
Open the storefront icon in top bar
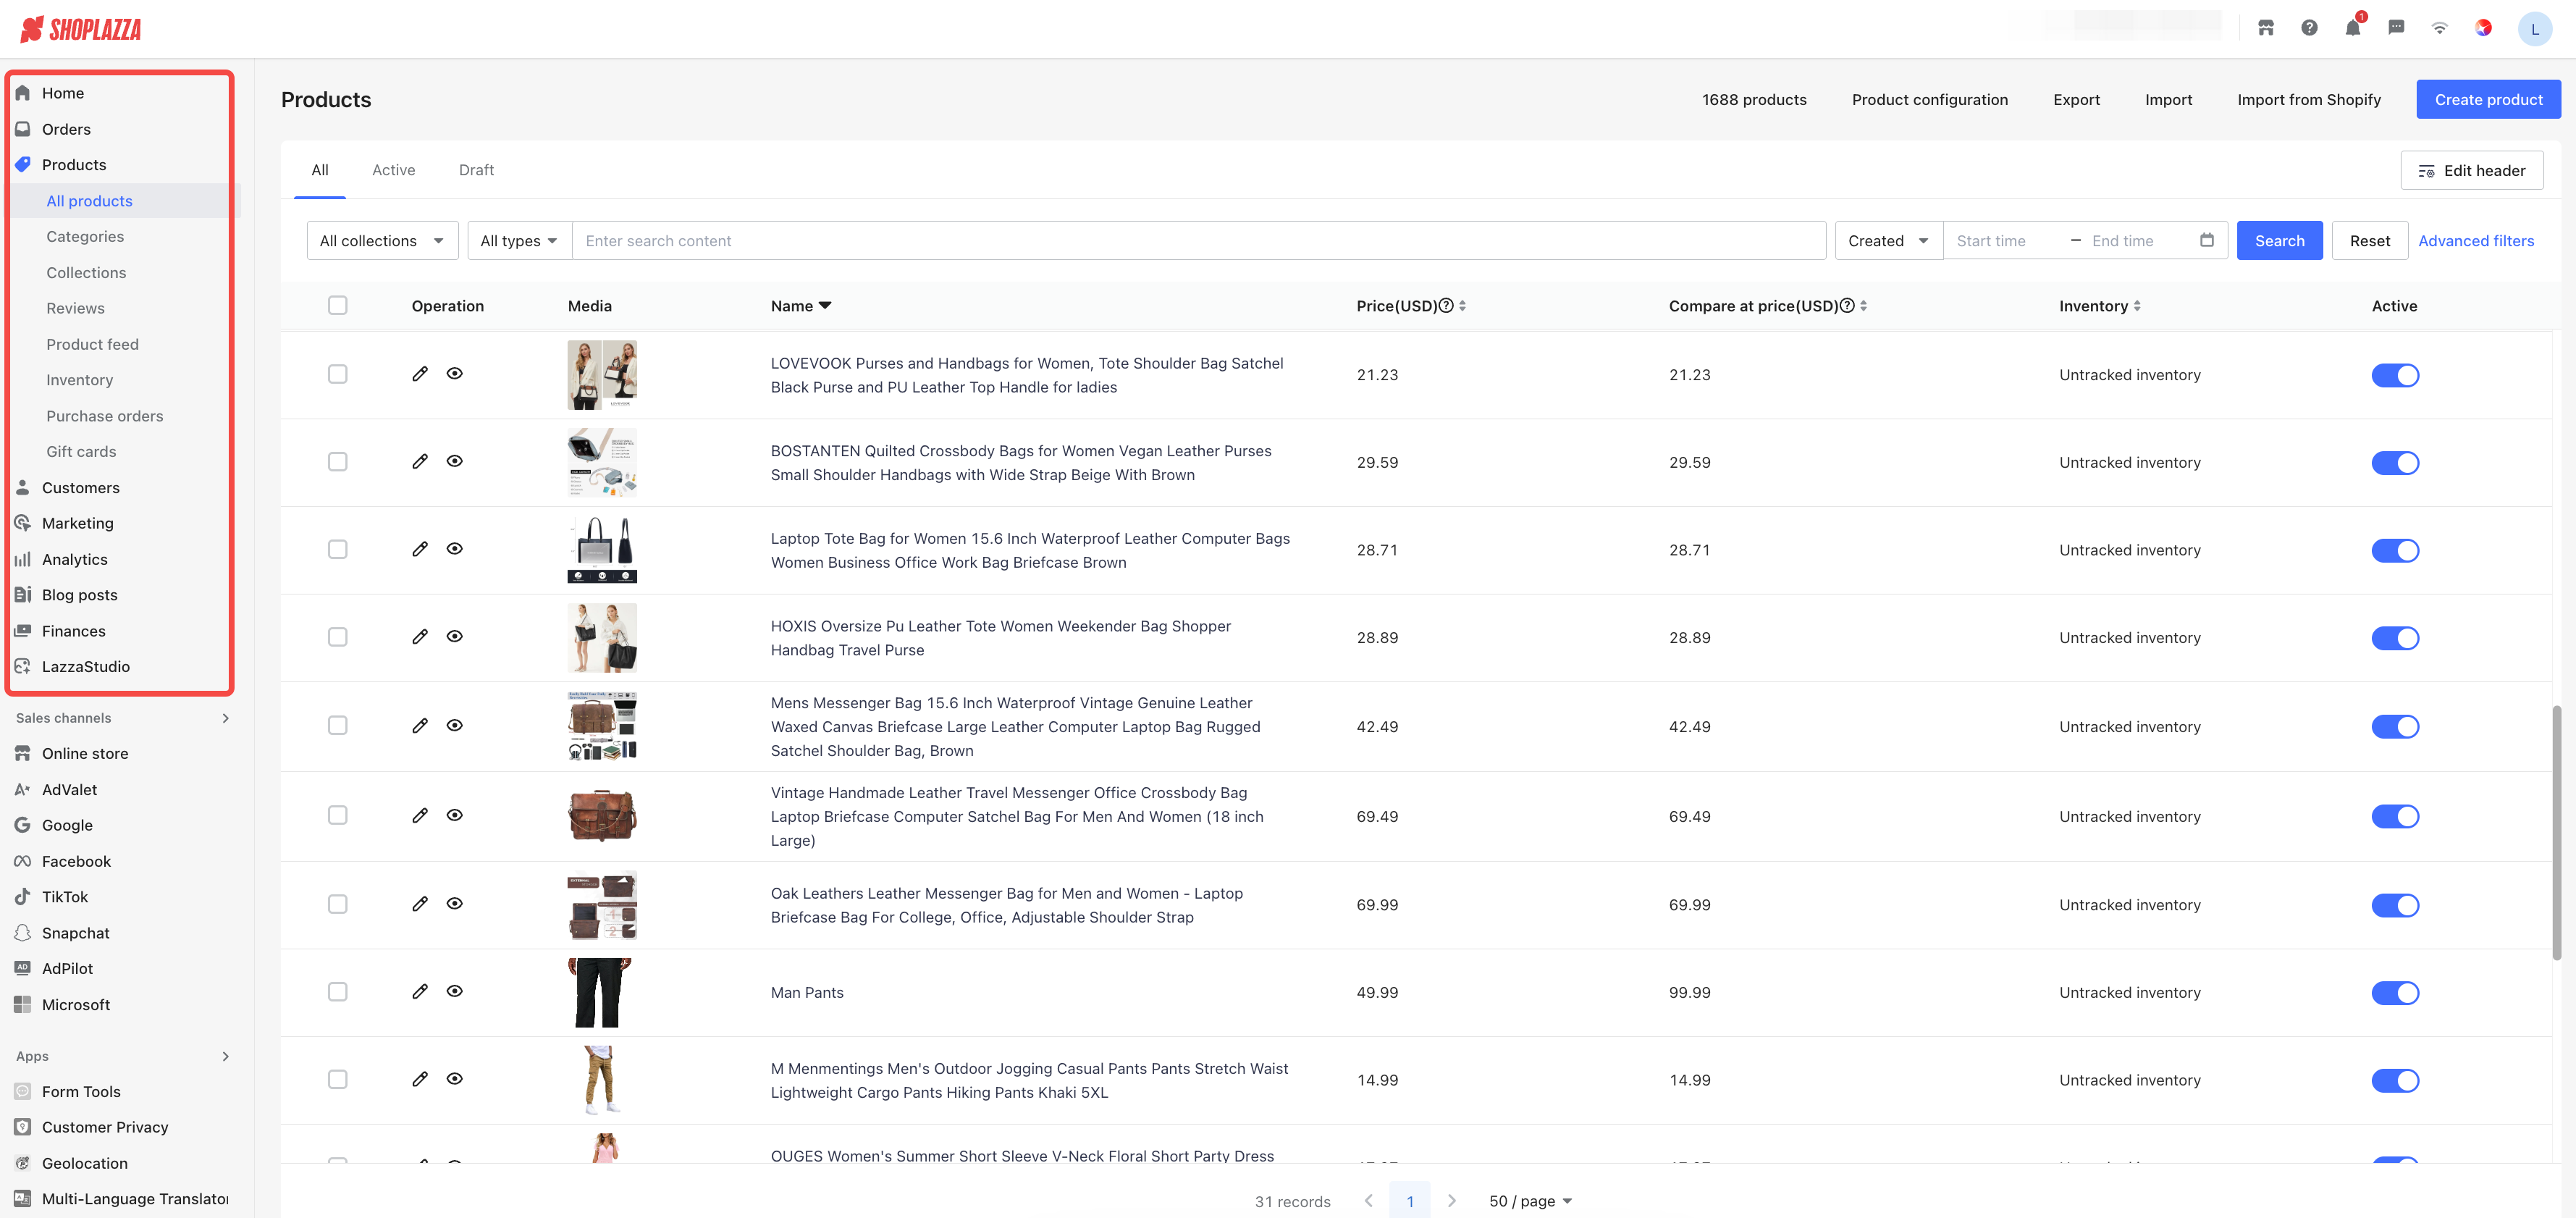pos(2266,28)
